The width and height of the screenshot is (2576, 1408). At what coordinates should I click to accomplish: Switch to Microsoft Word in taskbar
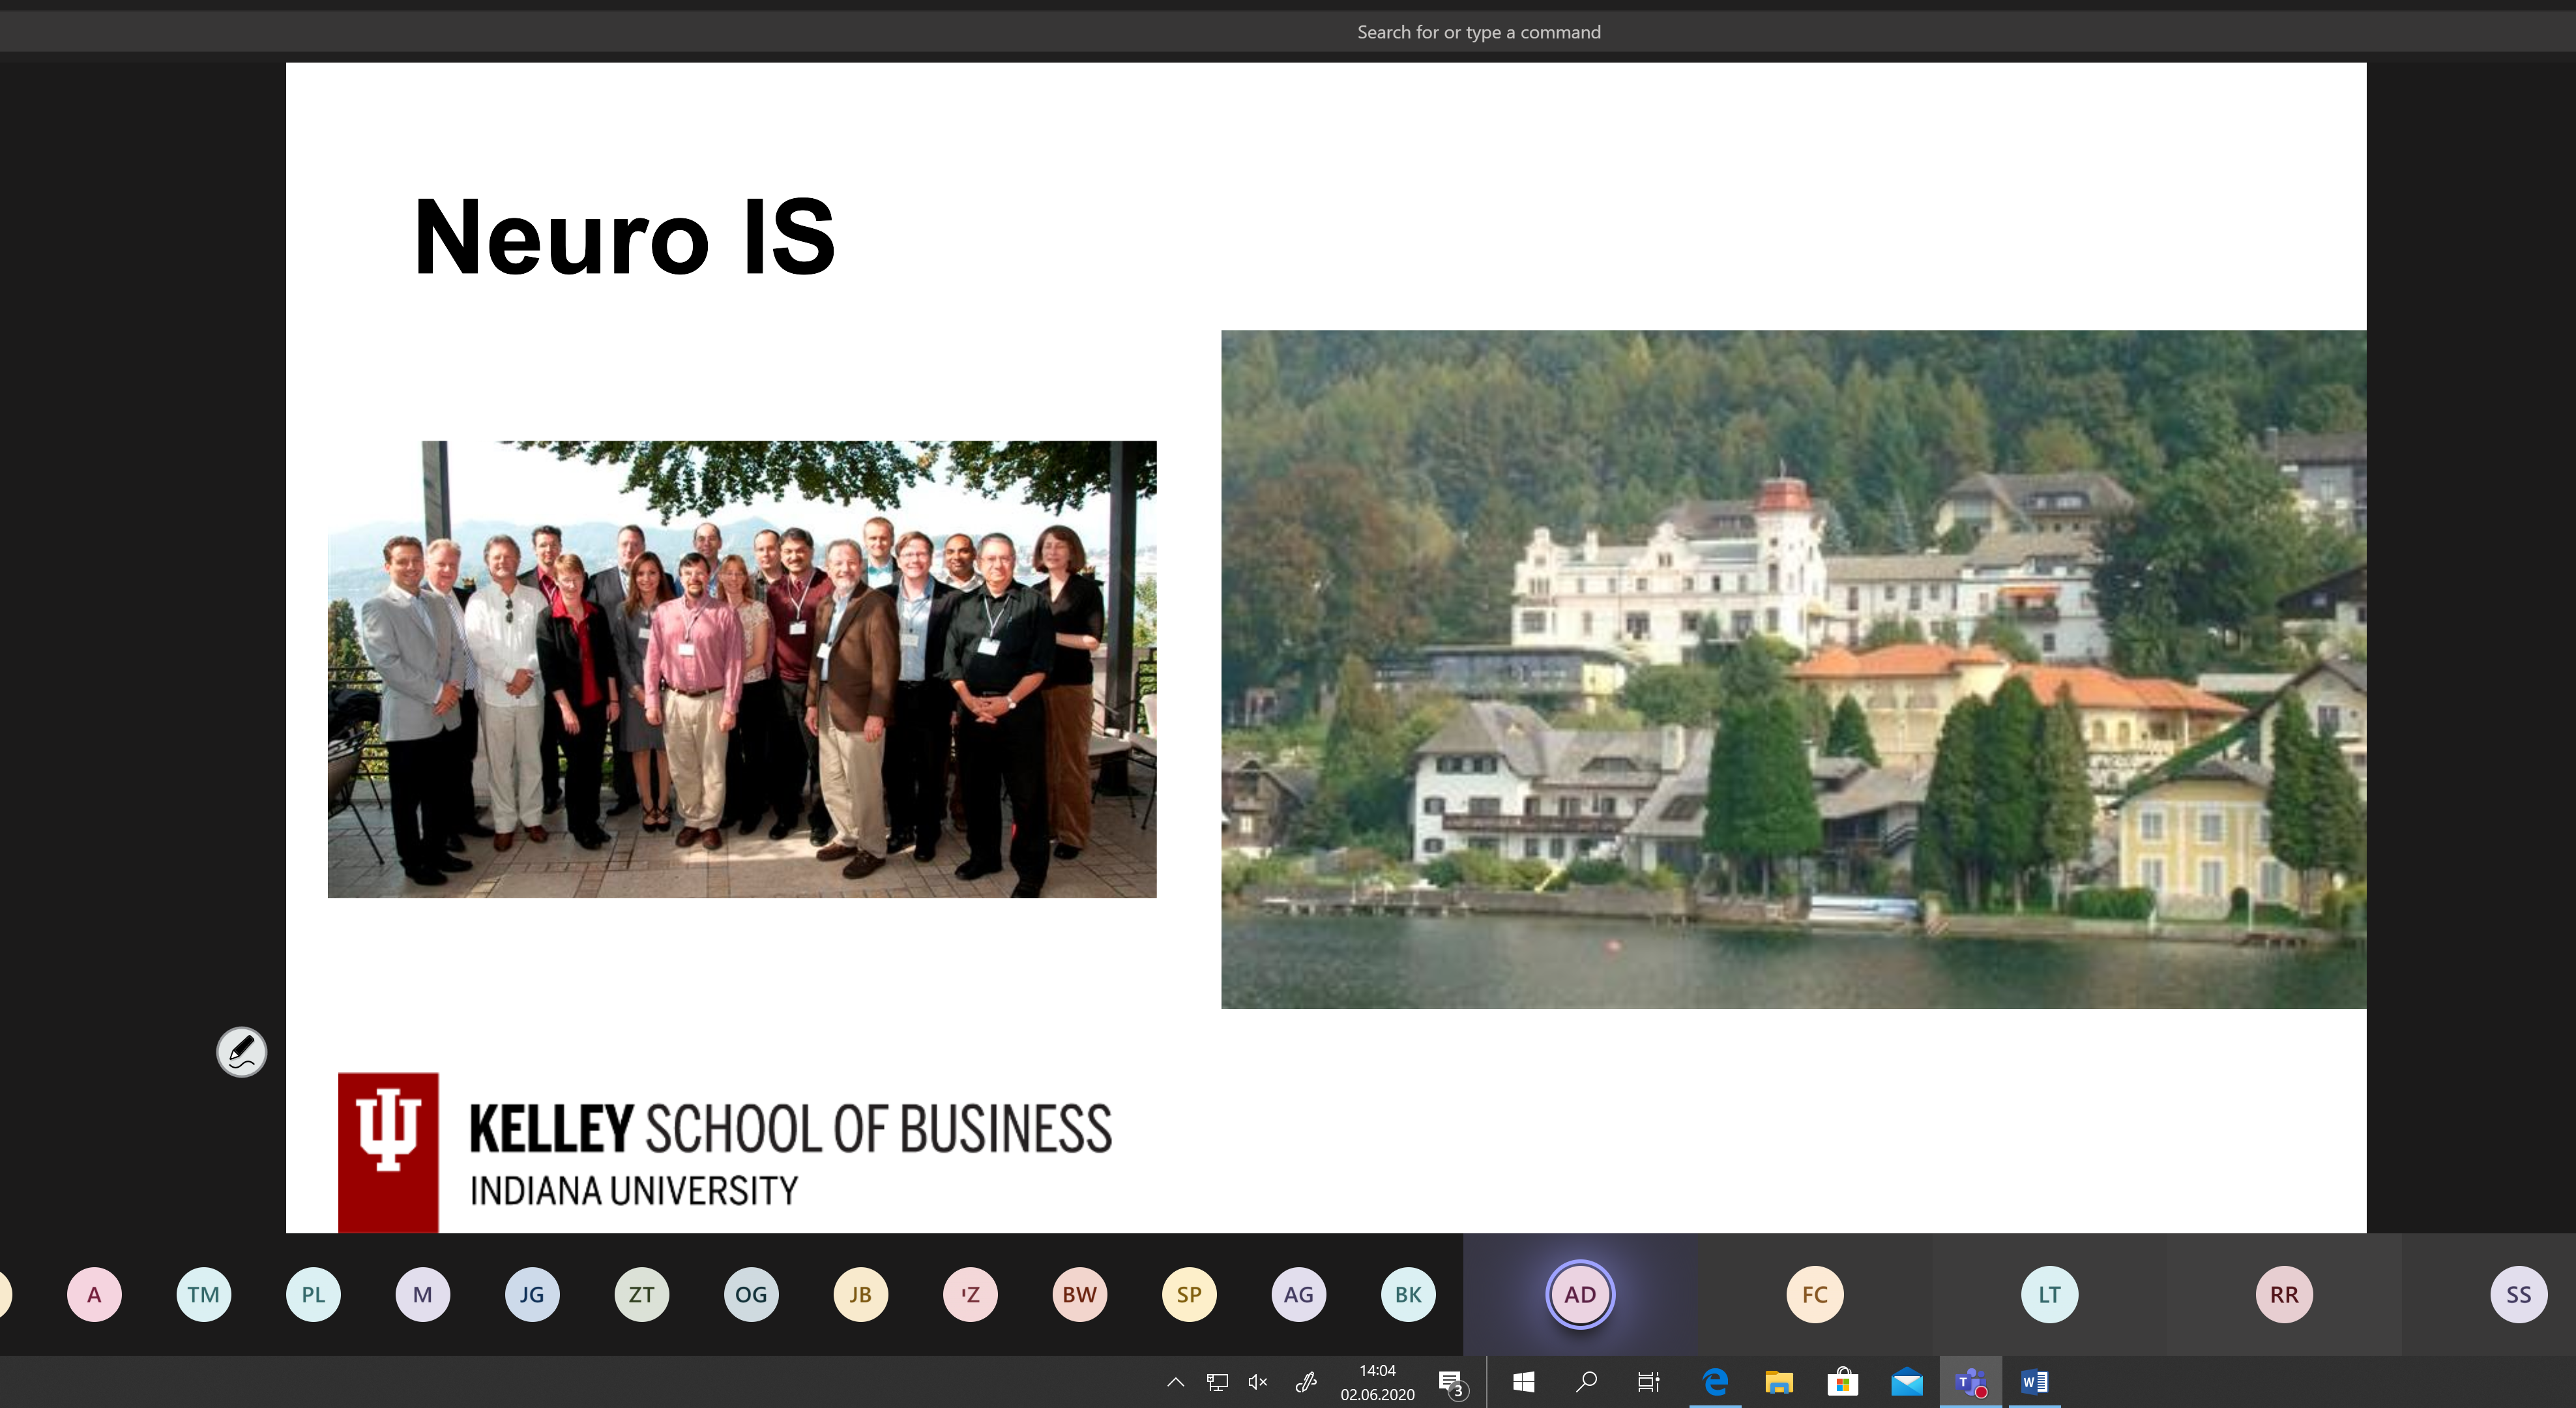click(2034, 1382)
